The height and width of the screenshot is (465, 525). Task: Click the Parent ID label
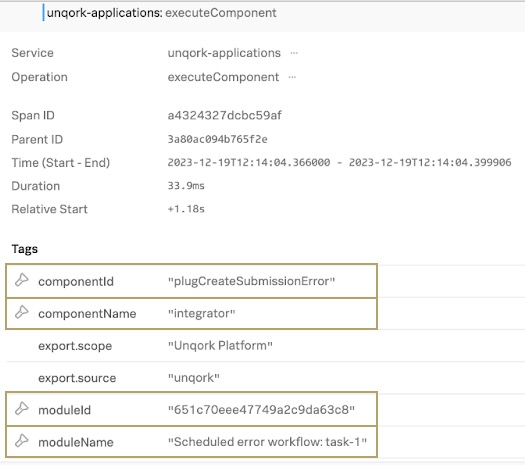37,139
